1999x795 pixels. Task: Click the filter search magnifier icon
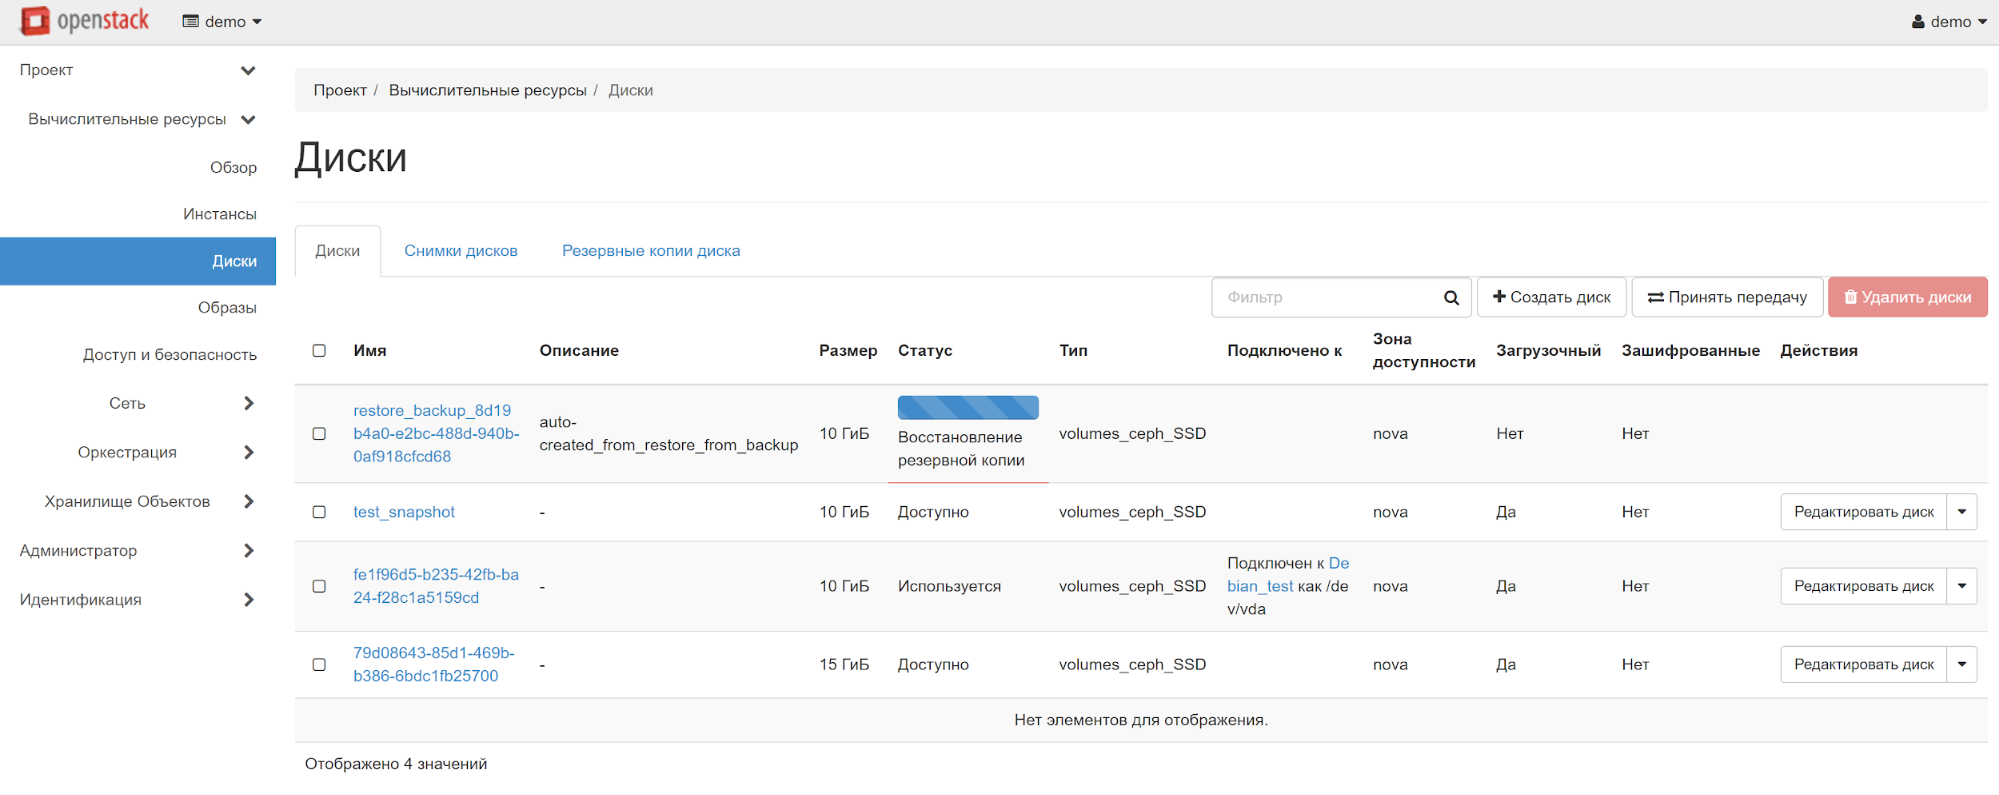pyautogui.click(x=1451, y=298)
